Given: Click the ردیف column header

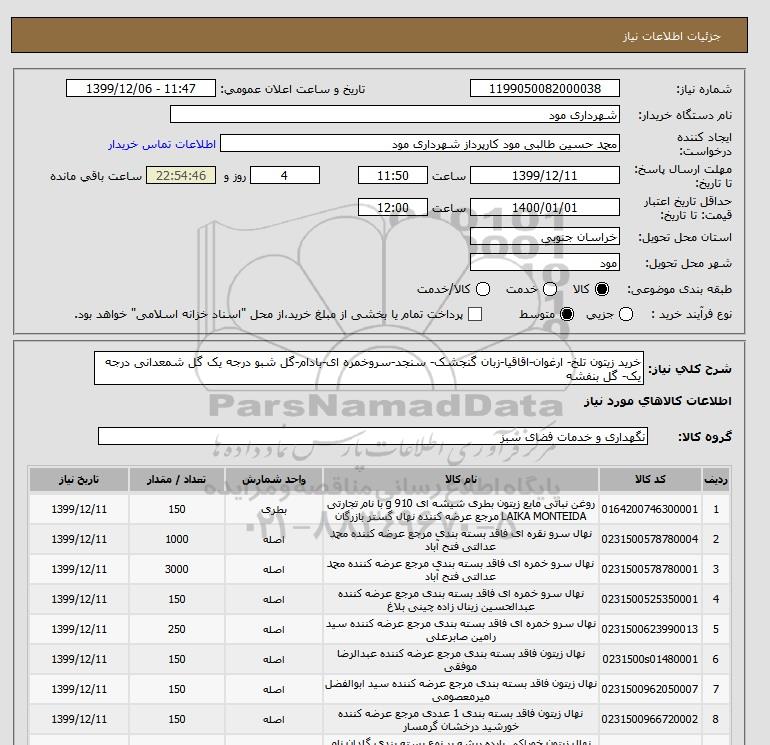Looking at the screenshot, I should [716, 479].
